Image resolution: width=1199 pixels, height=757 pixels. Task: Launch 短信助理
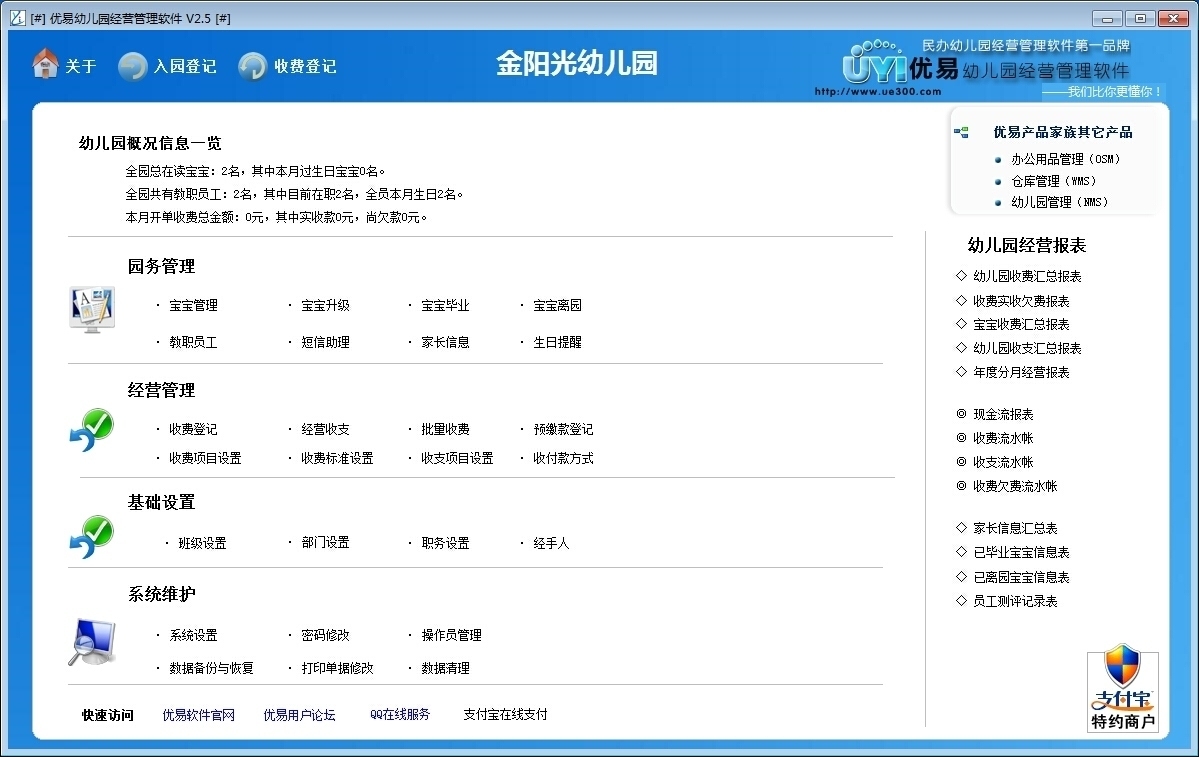click(326, 342)
